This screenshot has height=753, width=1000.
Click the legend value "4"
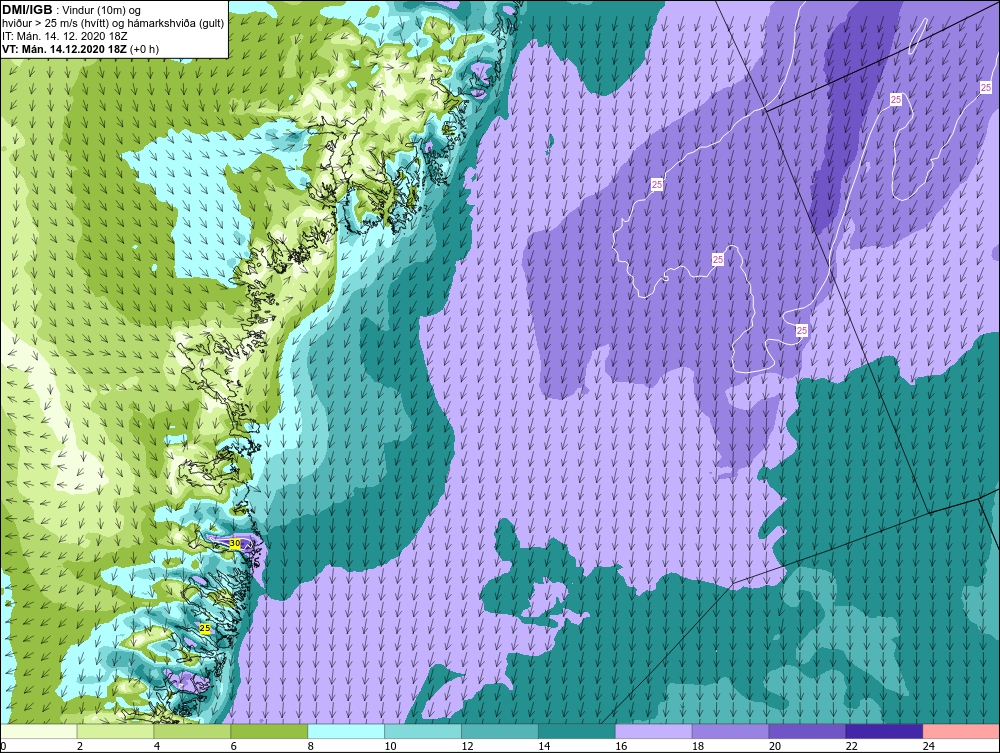(x=157, y=746)
